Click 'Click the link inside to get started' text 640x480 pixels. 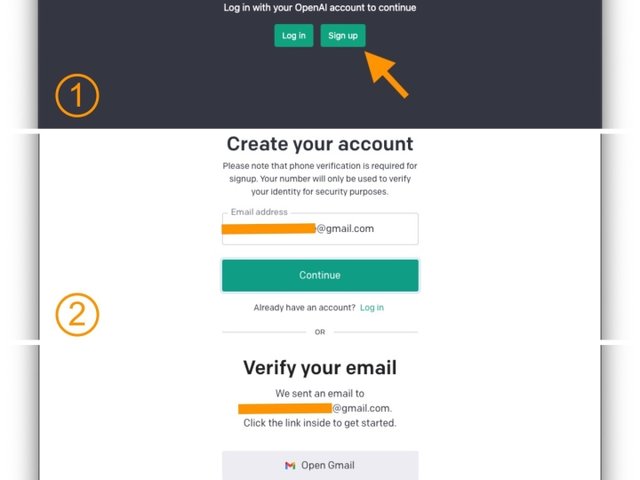[x=320, y=423]
